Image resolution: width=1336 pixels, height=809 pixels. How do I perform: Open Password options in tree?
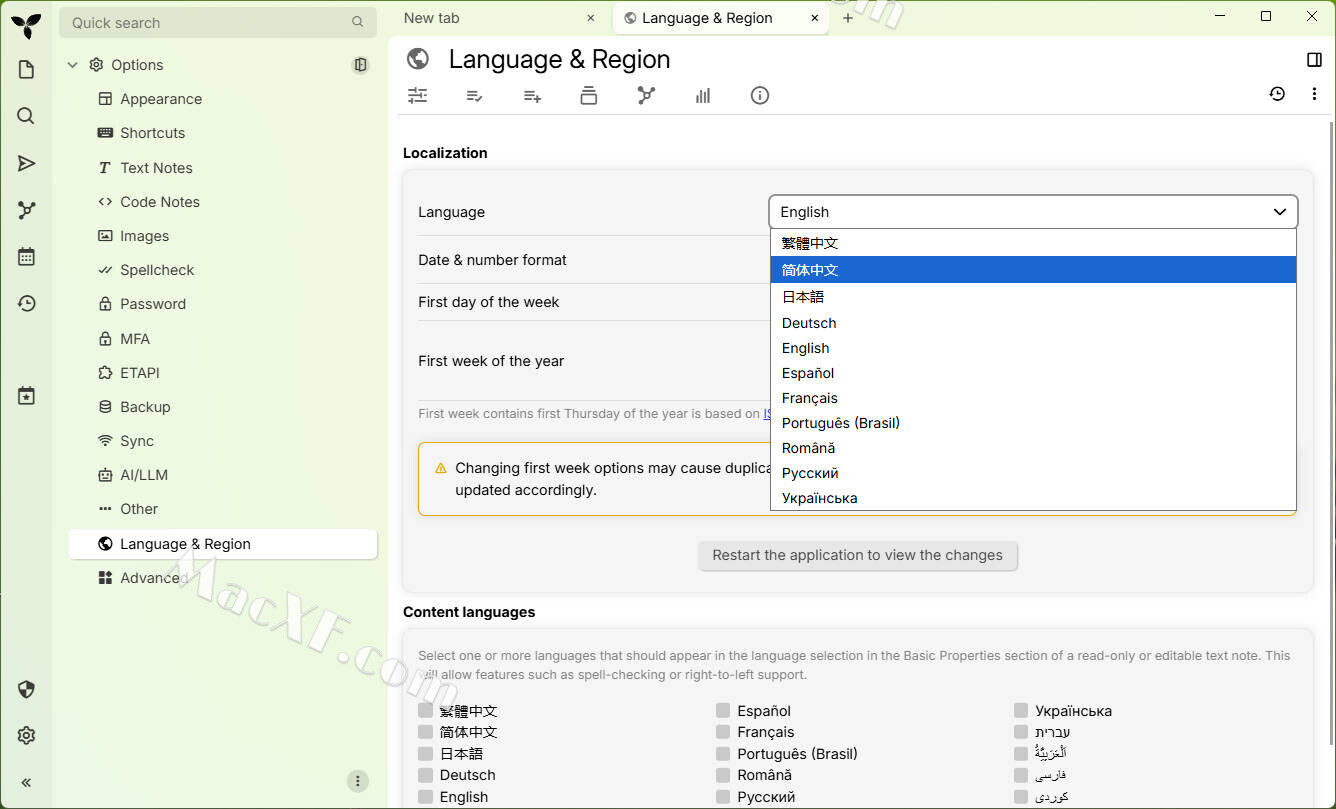pos(224,304)
